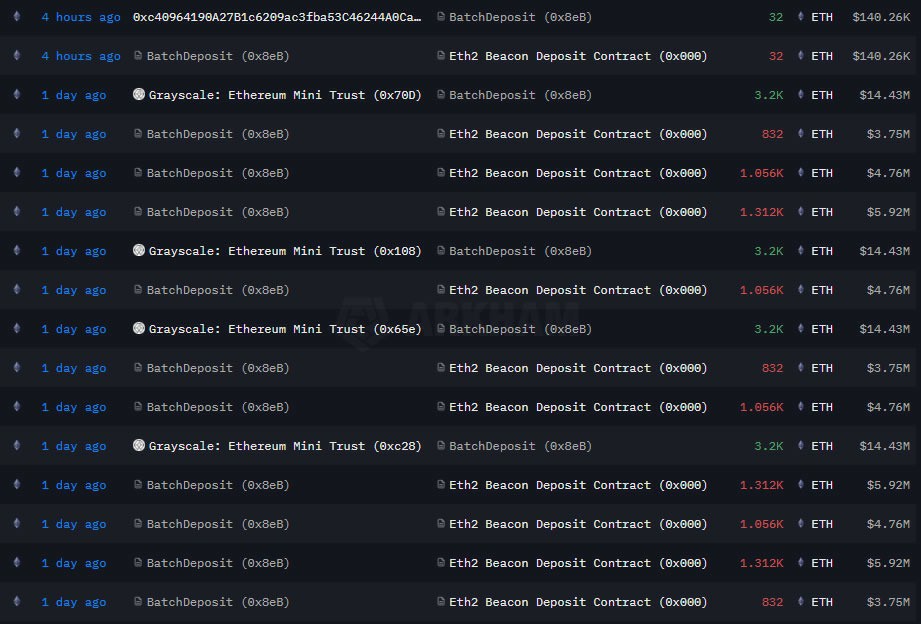Open transaction hash 0xc40964190A27B1c6209ac3fba53C46244A0Ca
921x624 pixels.
(x=275, y=17)
